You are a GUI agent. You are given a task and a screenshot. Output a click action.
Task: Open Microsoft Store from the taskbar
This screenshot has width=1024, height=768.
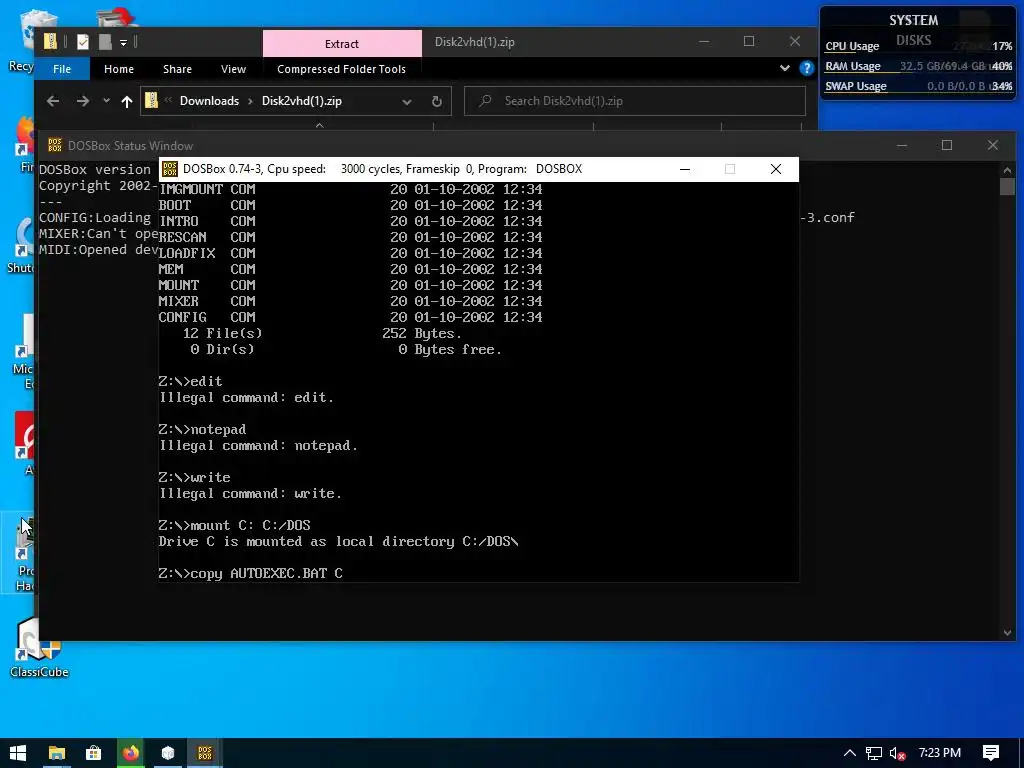(93, 753)
